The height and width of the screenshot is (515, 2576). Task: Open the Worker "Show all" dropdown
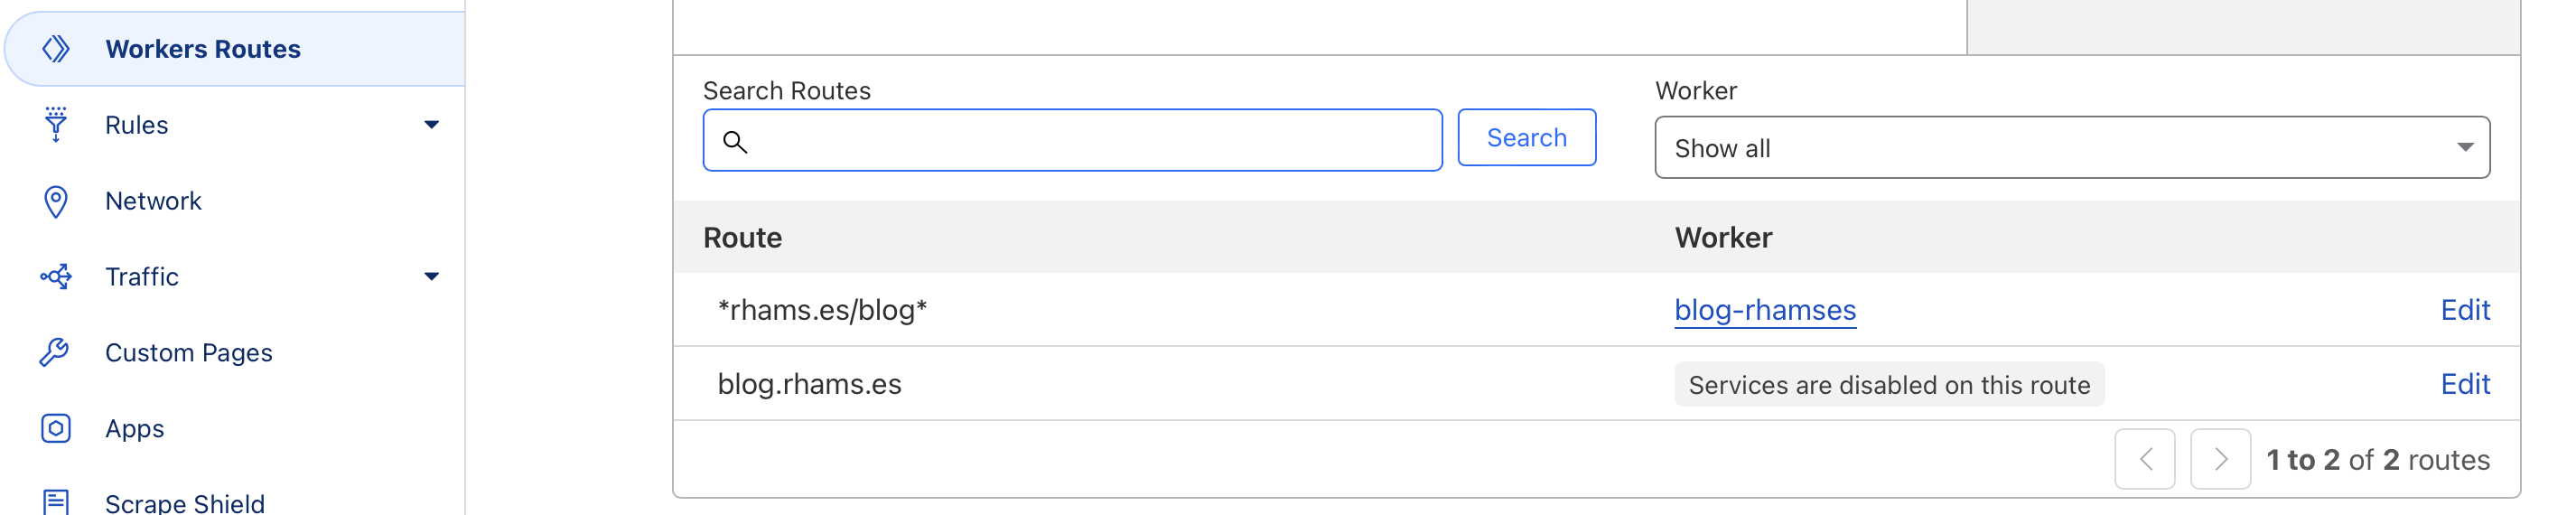pos(2071,148)
